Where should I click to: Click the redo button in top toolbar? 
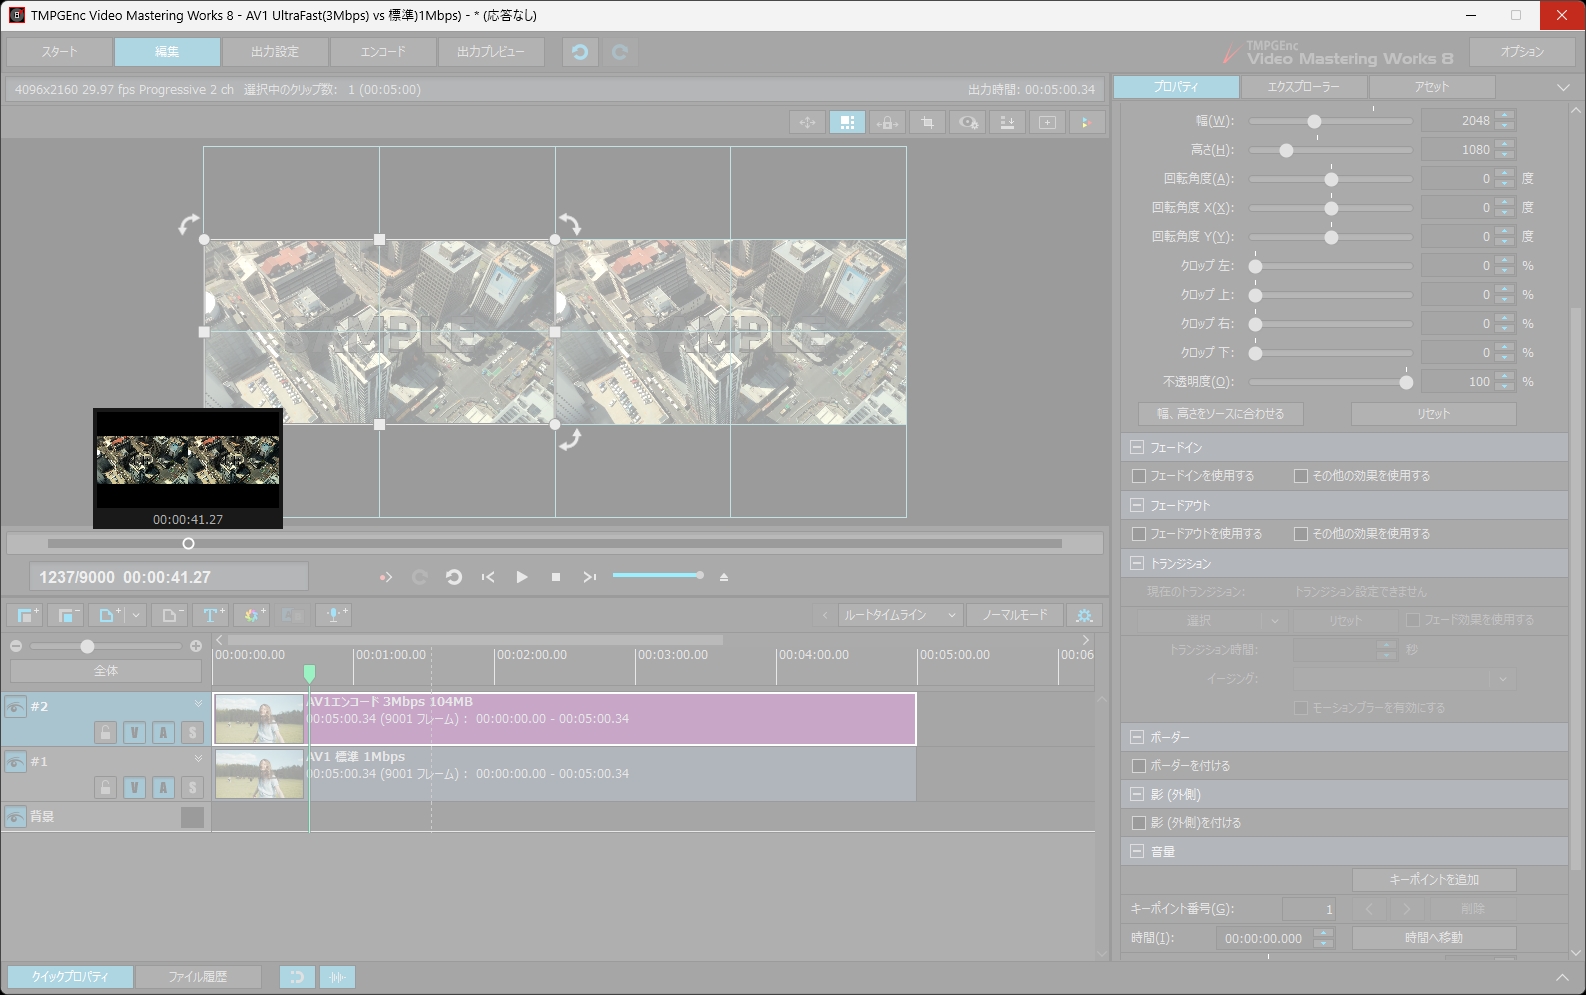point(620,52)
